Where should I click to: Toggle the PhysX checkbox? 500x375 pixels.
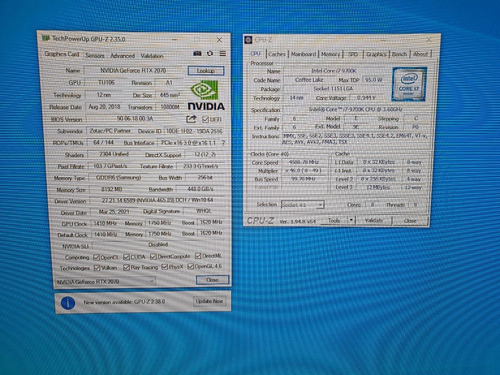click(164, 267)
